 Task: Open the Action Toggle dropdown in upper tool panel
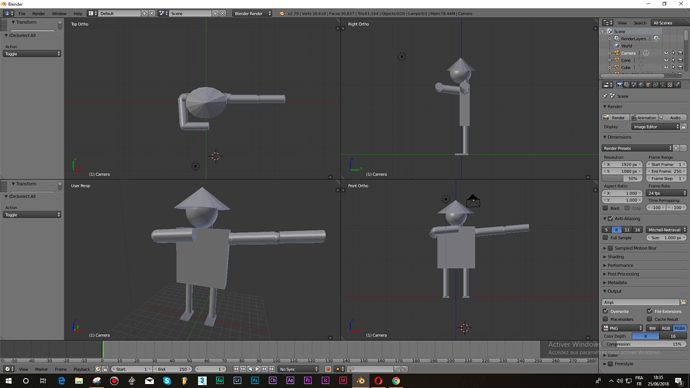click(x=32, y=54)
